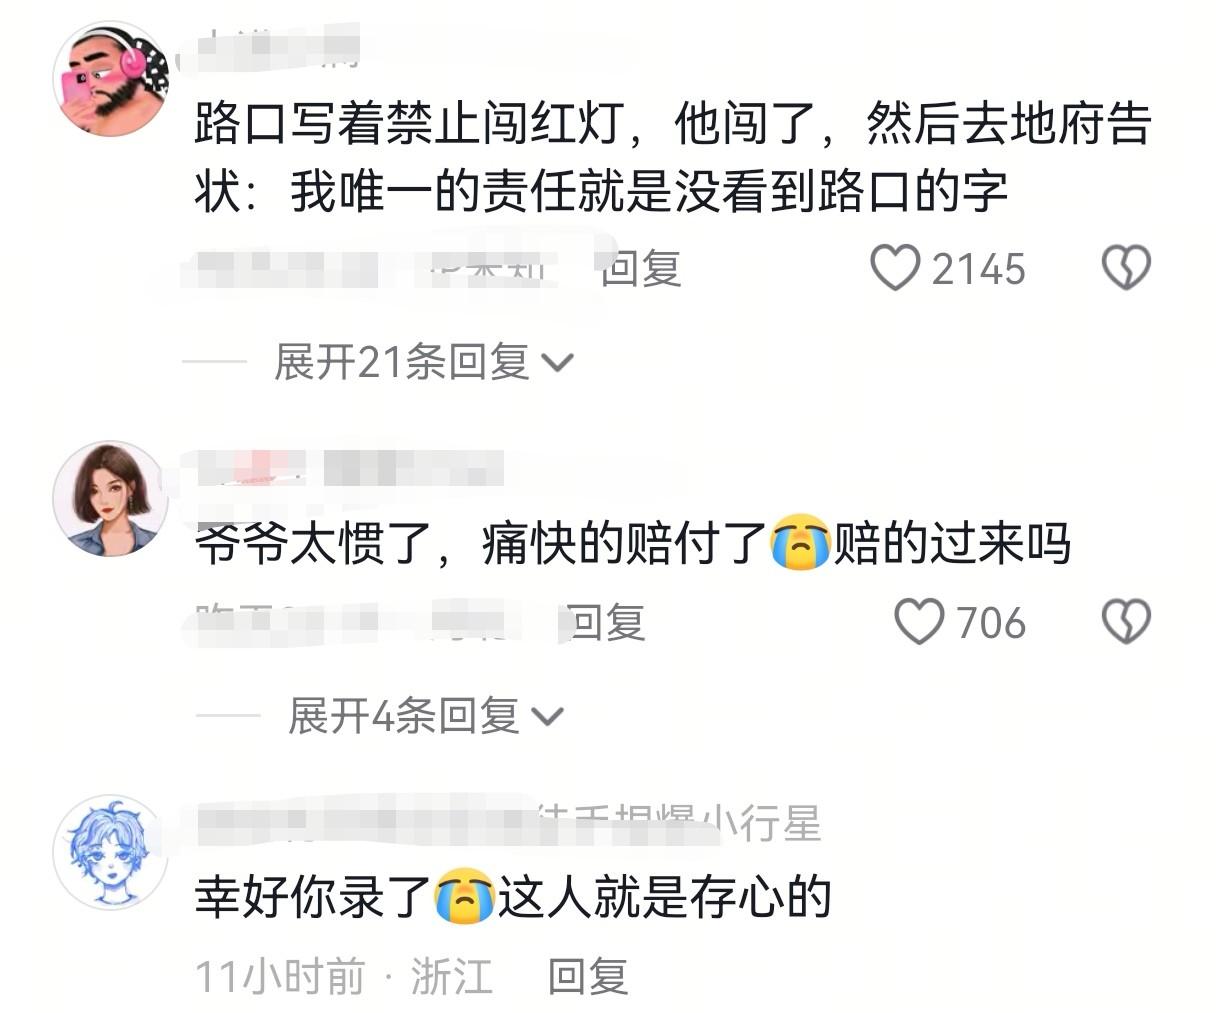The width and height of the screenshot is (1216, 1013).
Task: Click the chevron next to 展开21条回复
Action: tap(556, 364)
